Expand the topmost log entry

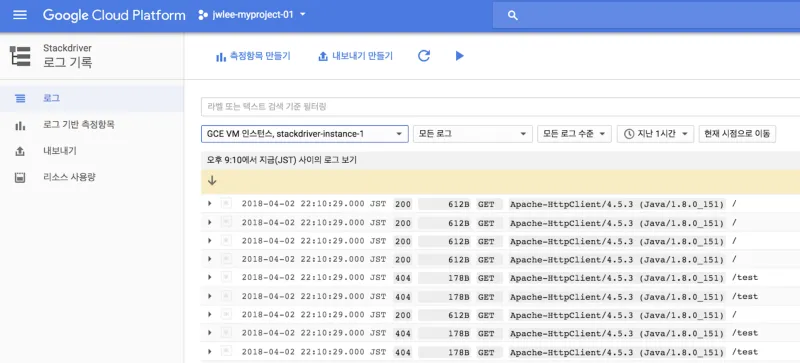(x=210, y=204)
